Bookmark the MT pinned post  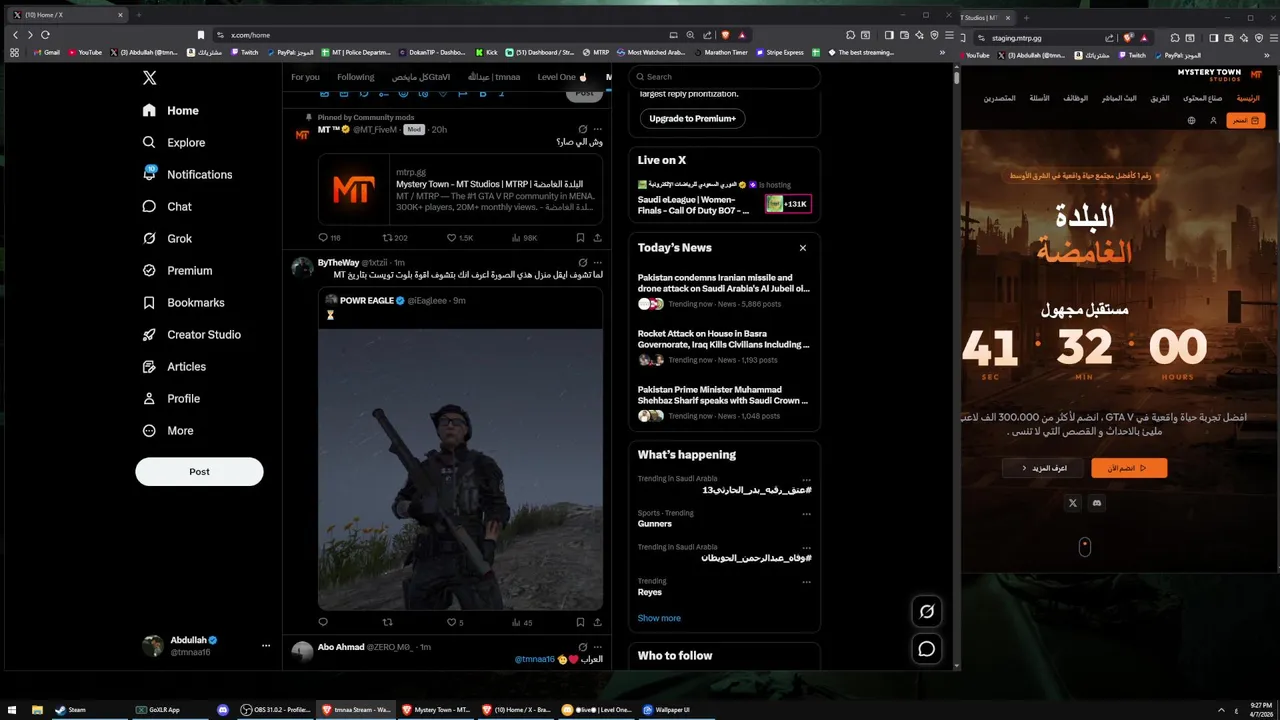coord(580,238)
